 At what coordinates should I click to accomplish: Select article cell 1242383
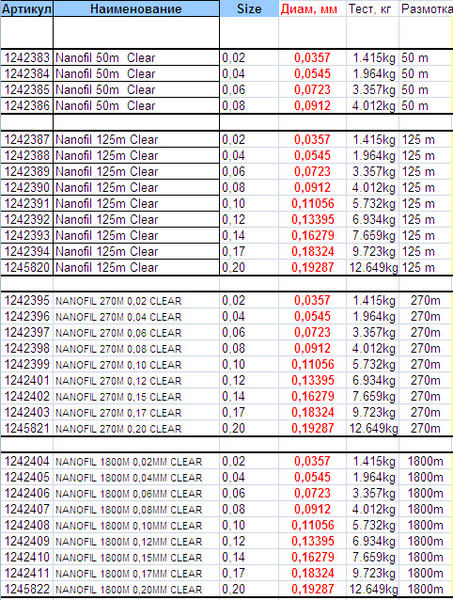coord(26,58)
